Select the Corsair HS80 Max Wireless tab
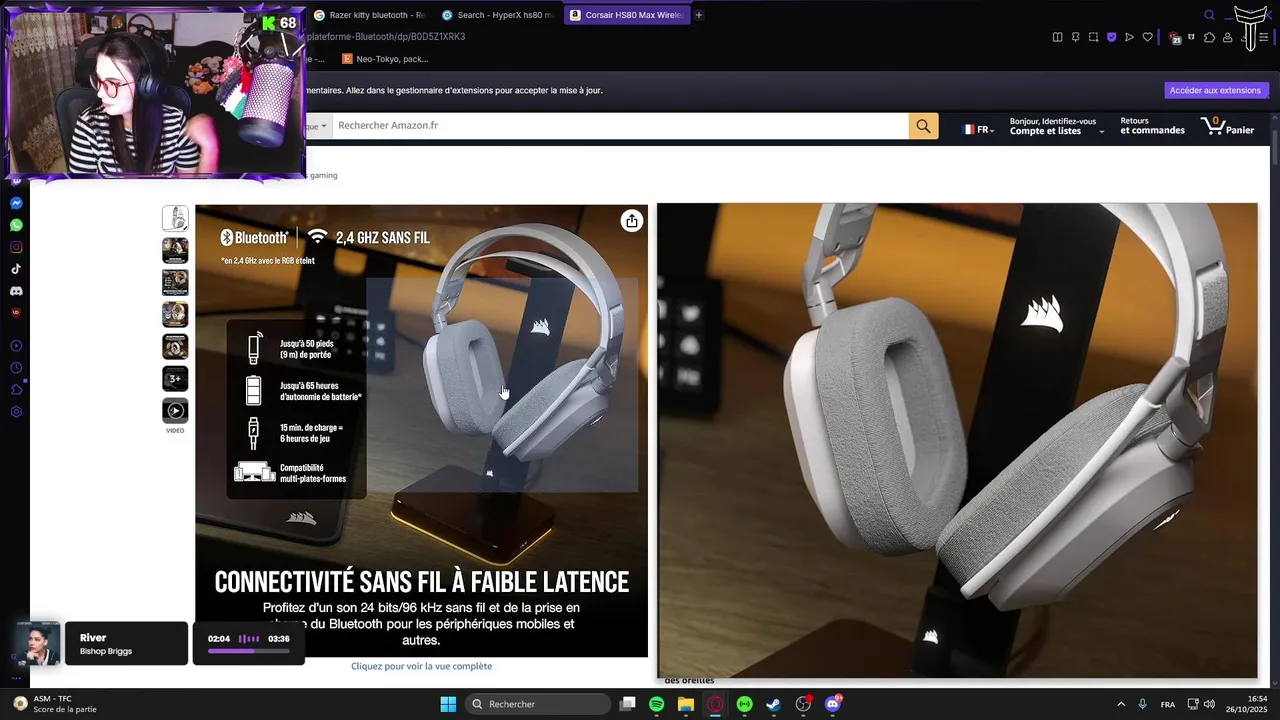Viewport: 1280px width, 720px height. coord(627,15)
